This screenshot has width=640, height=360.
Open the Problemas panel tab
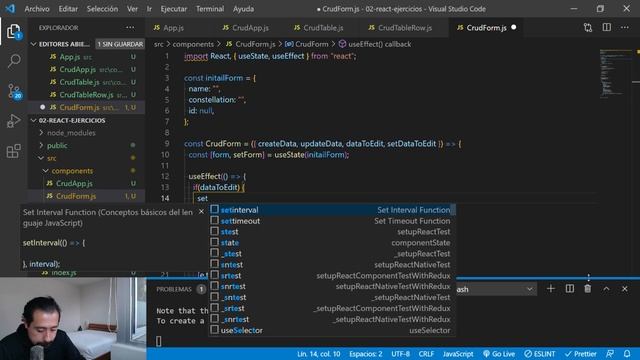click(x=174, y=289)
